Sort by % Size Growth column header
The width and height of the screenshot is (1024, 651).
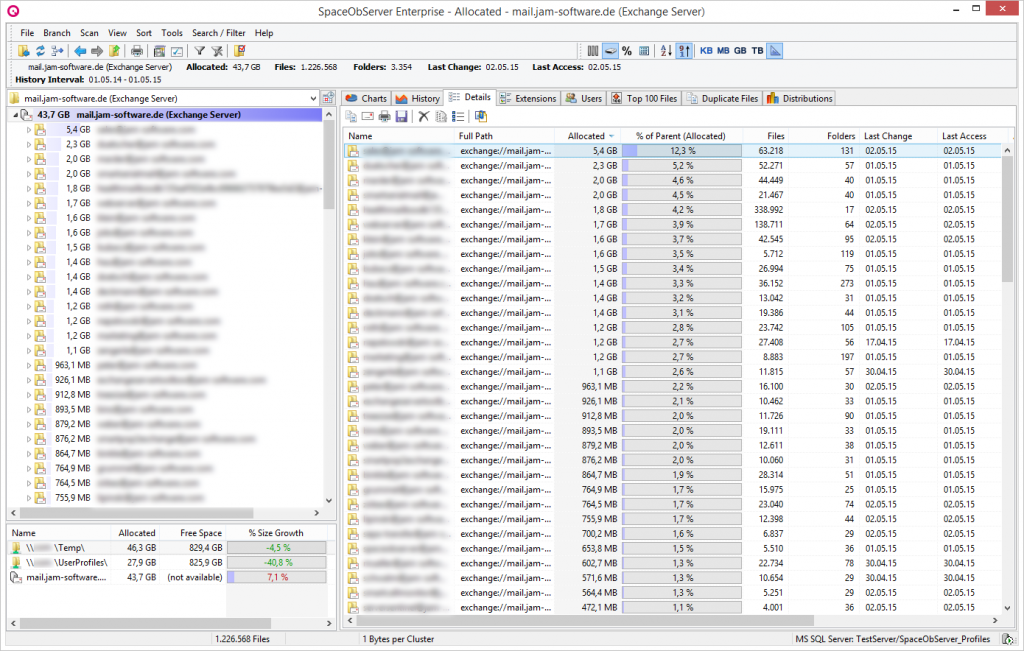[276, 533]
